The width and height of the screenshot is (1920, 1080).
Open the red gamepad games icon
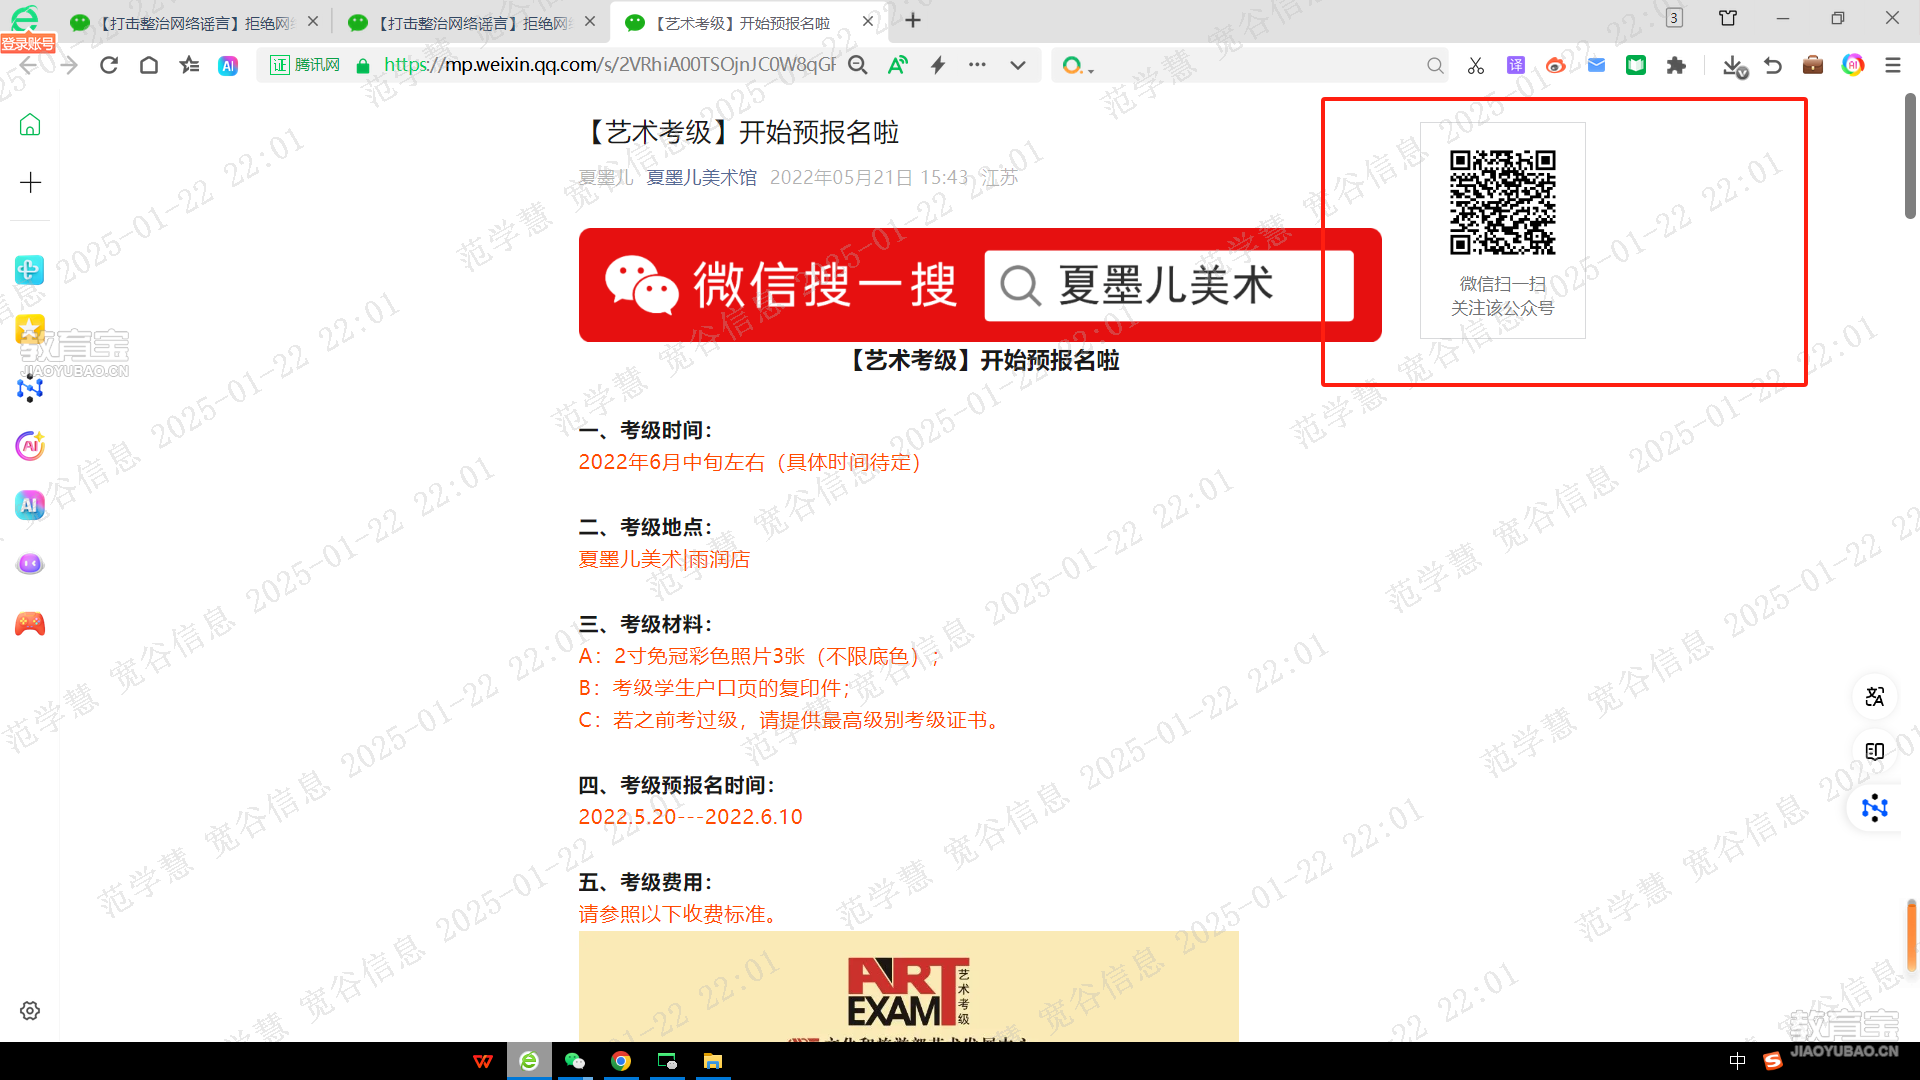[x=30, y=624]
